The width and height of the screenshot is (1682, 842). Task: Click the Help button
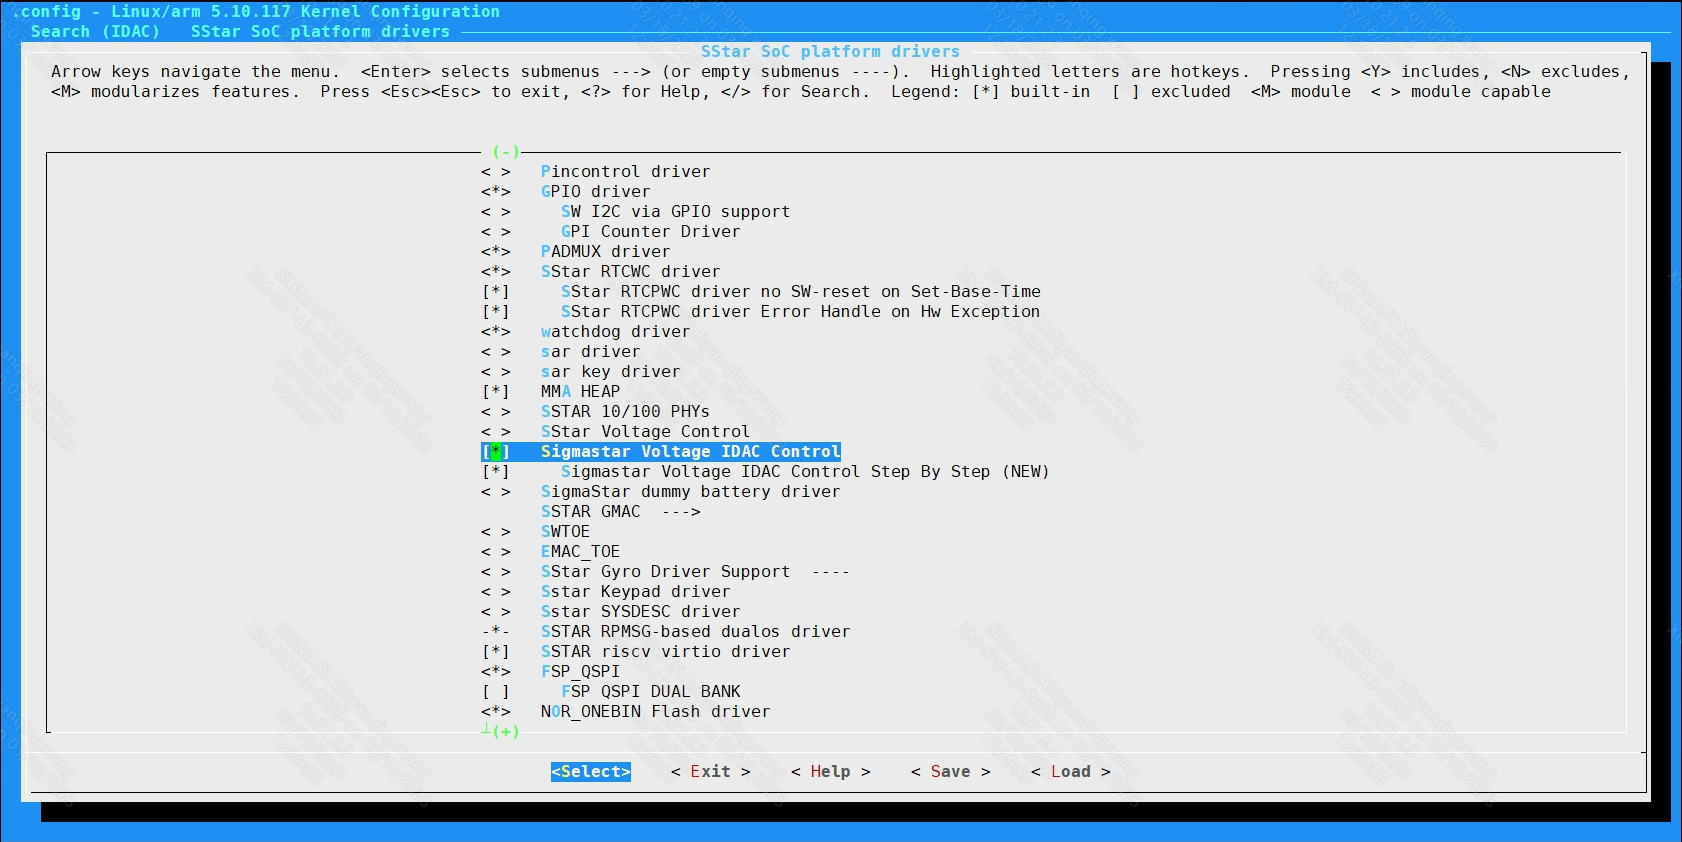(x=831, y=772)
